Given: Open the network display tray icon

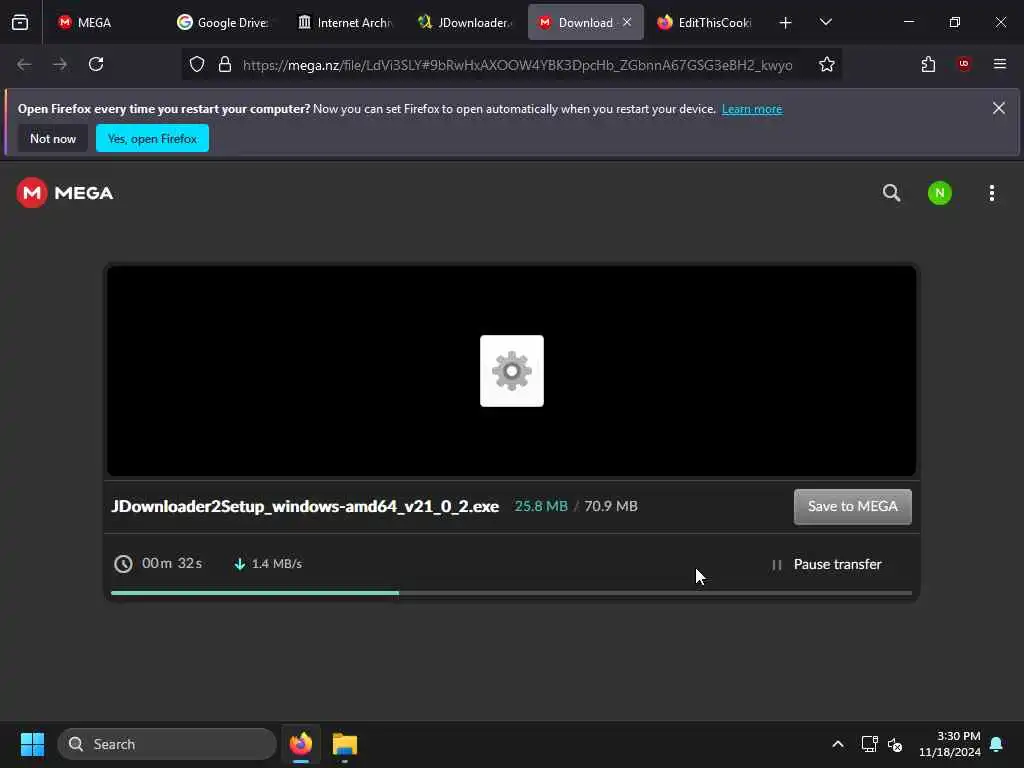Looking at the screenshot, I should 869,744.
